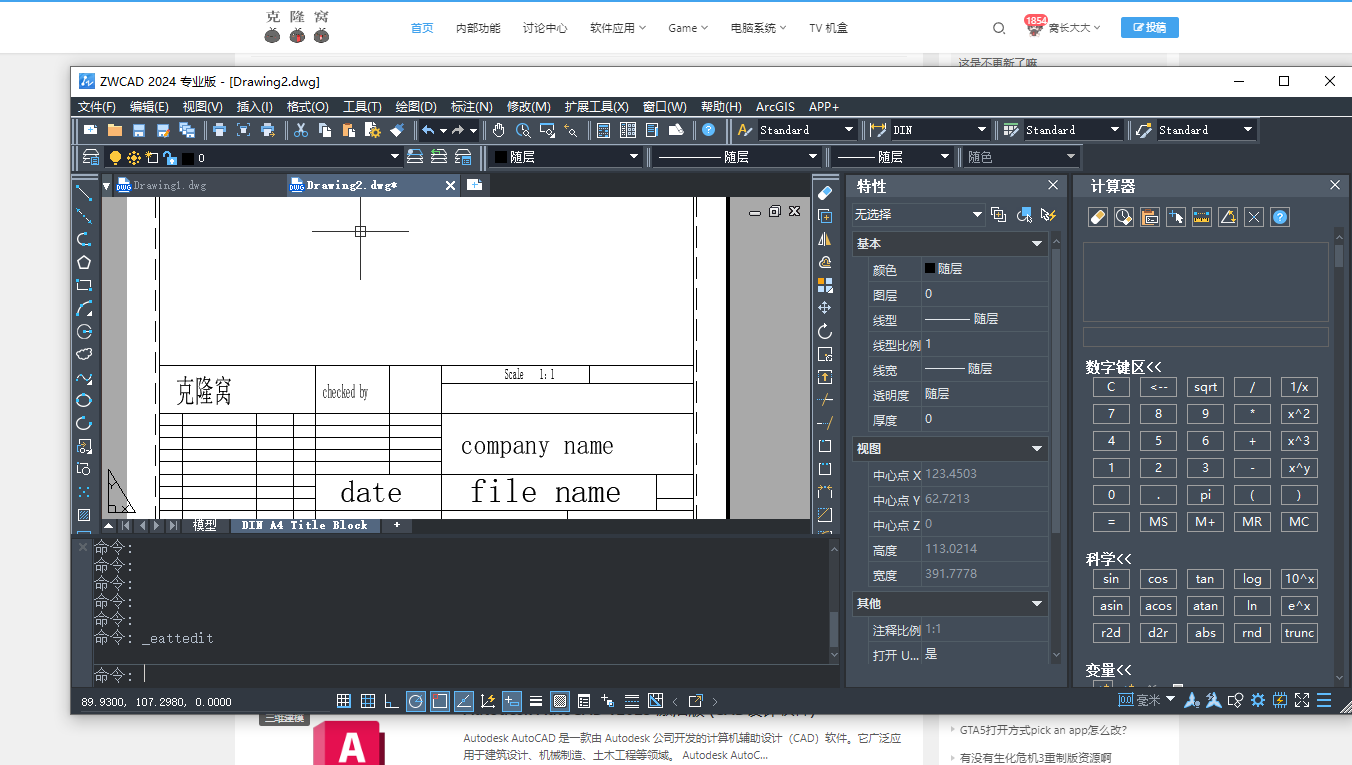
Task: Open the linetype 随层 dropdown in toolbar
Action: pyautogui.click(x=813, y=157)
